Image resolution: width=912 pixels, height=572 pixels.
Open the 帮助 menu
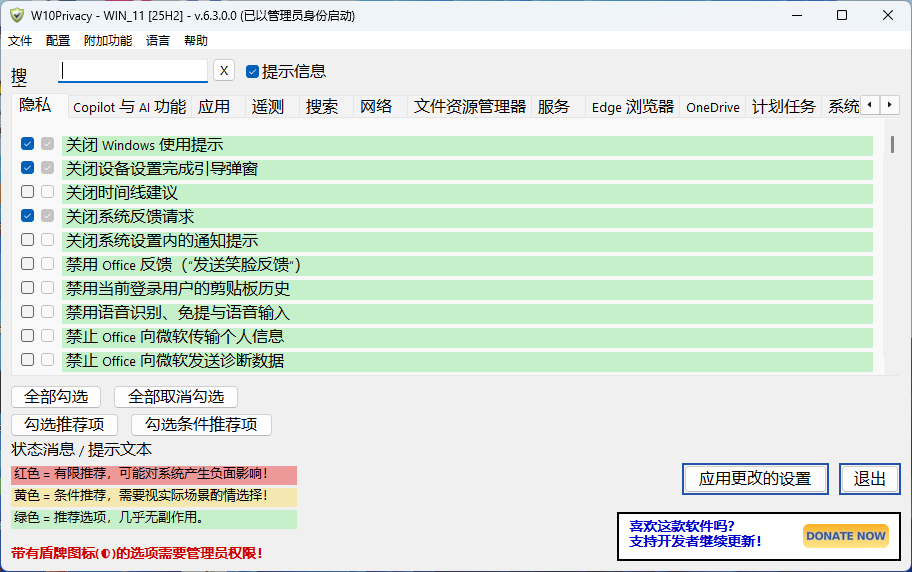(x=195, y=41)
